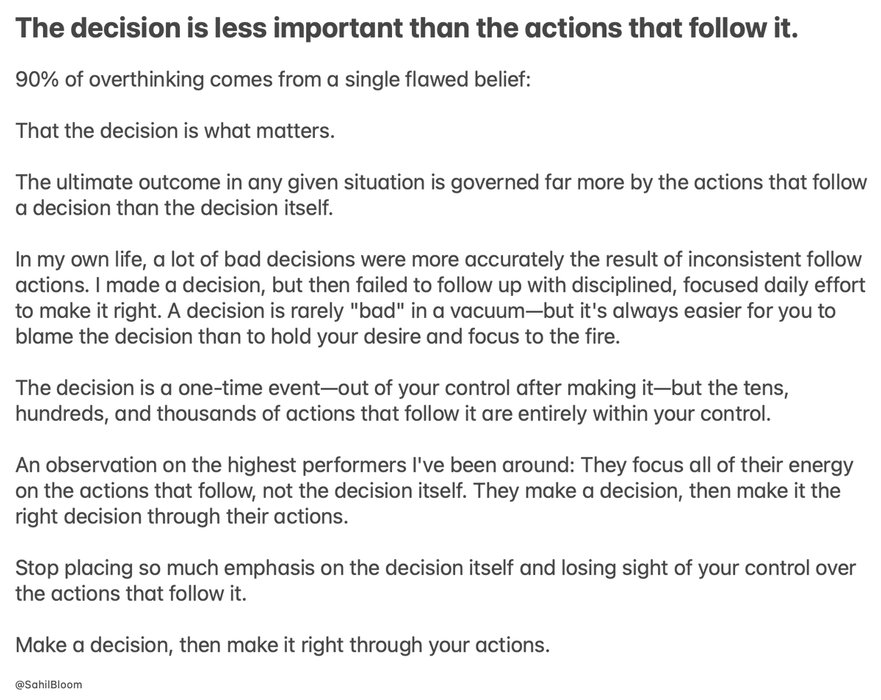Click the line beginning "hundreds, and thousands of actions"
This screenshot has height=700, width=881.
(393, 413)
